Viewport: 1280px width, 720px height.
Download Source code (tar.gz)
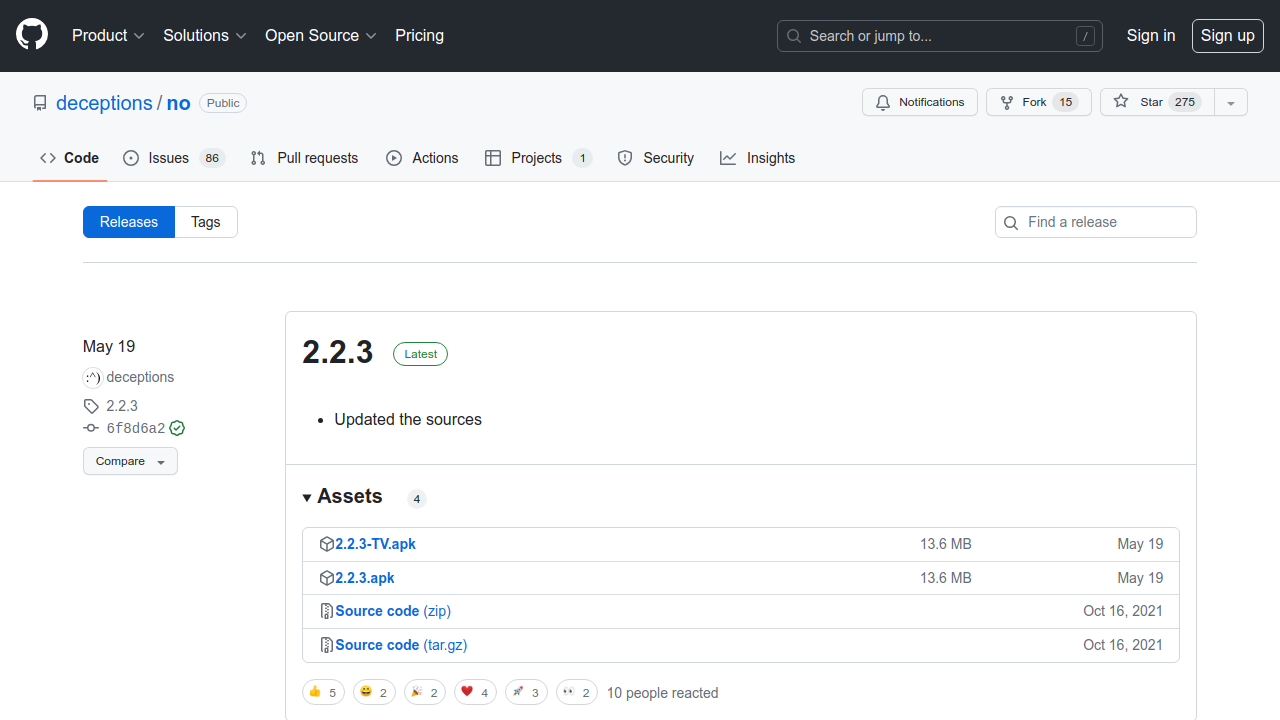pos(401,645)
